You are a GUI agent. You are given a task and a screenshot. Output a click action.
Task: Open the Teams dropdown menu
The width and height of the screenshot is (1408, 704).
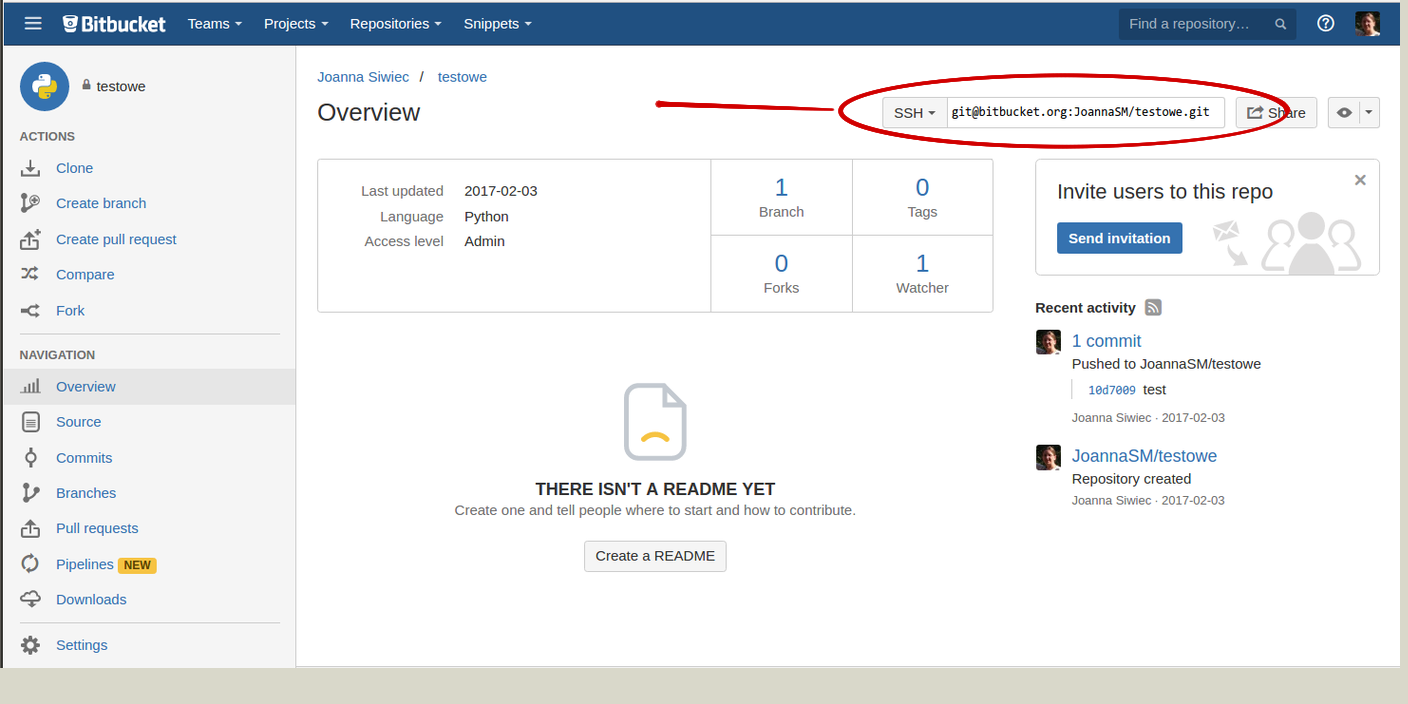pyautogui.click(x=215, y=23)
